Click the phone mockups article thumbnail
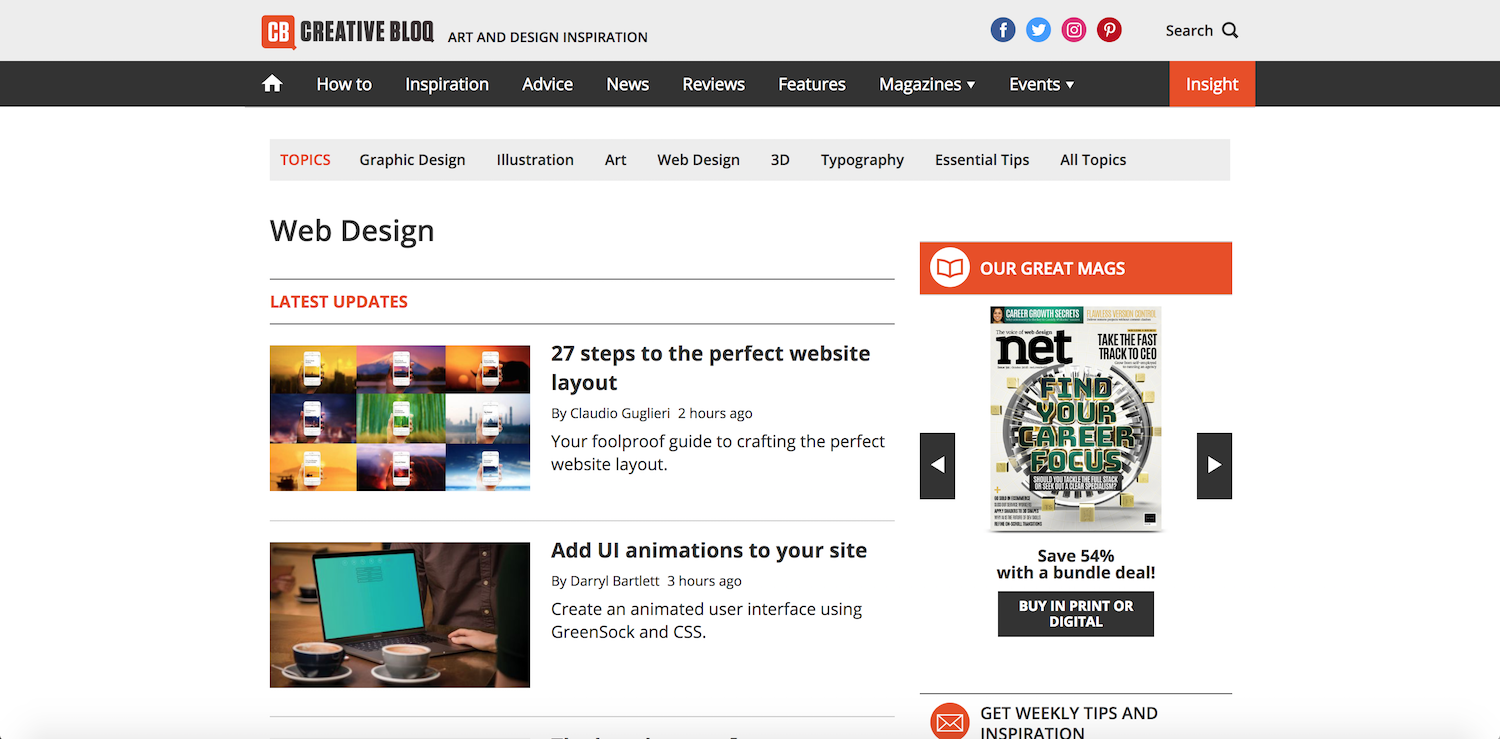Viewport: 1500px width, 739px height. click(400, 418)
